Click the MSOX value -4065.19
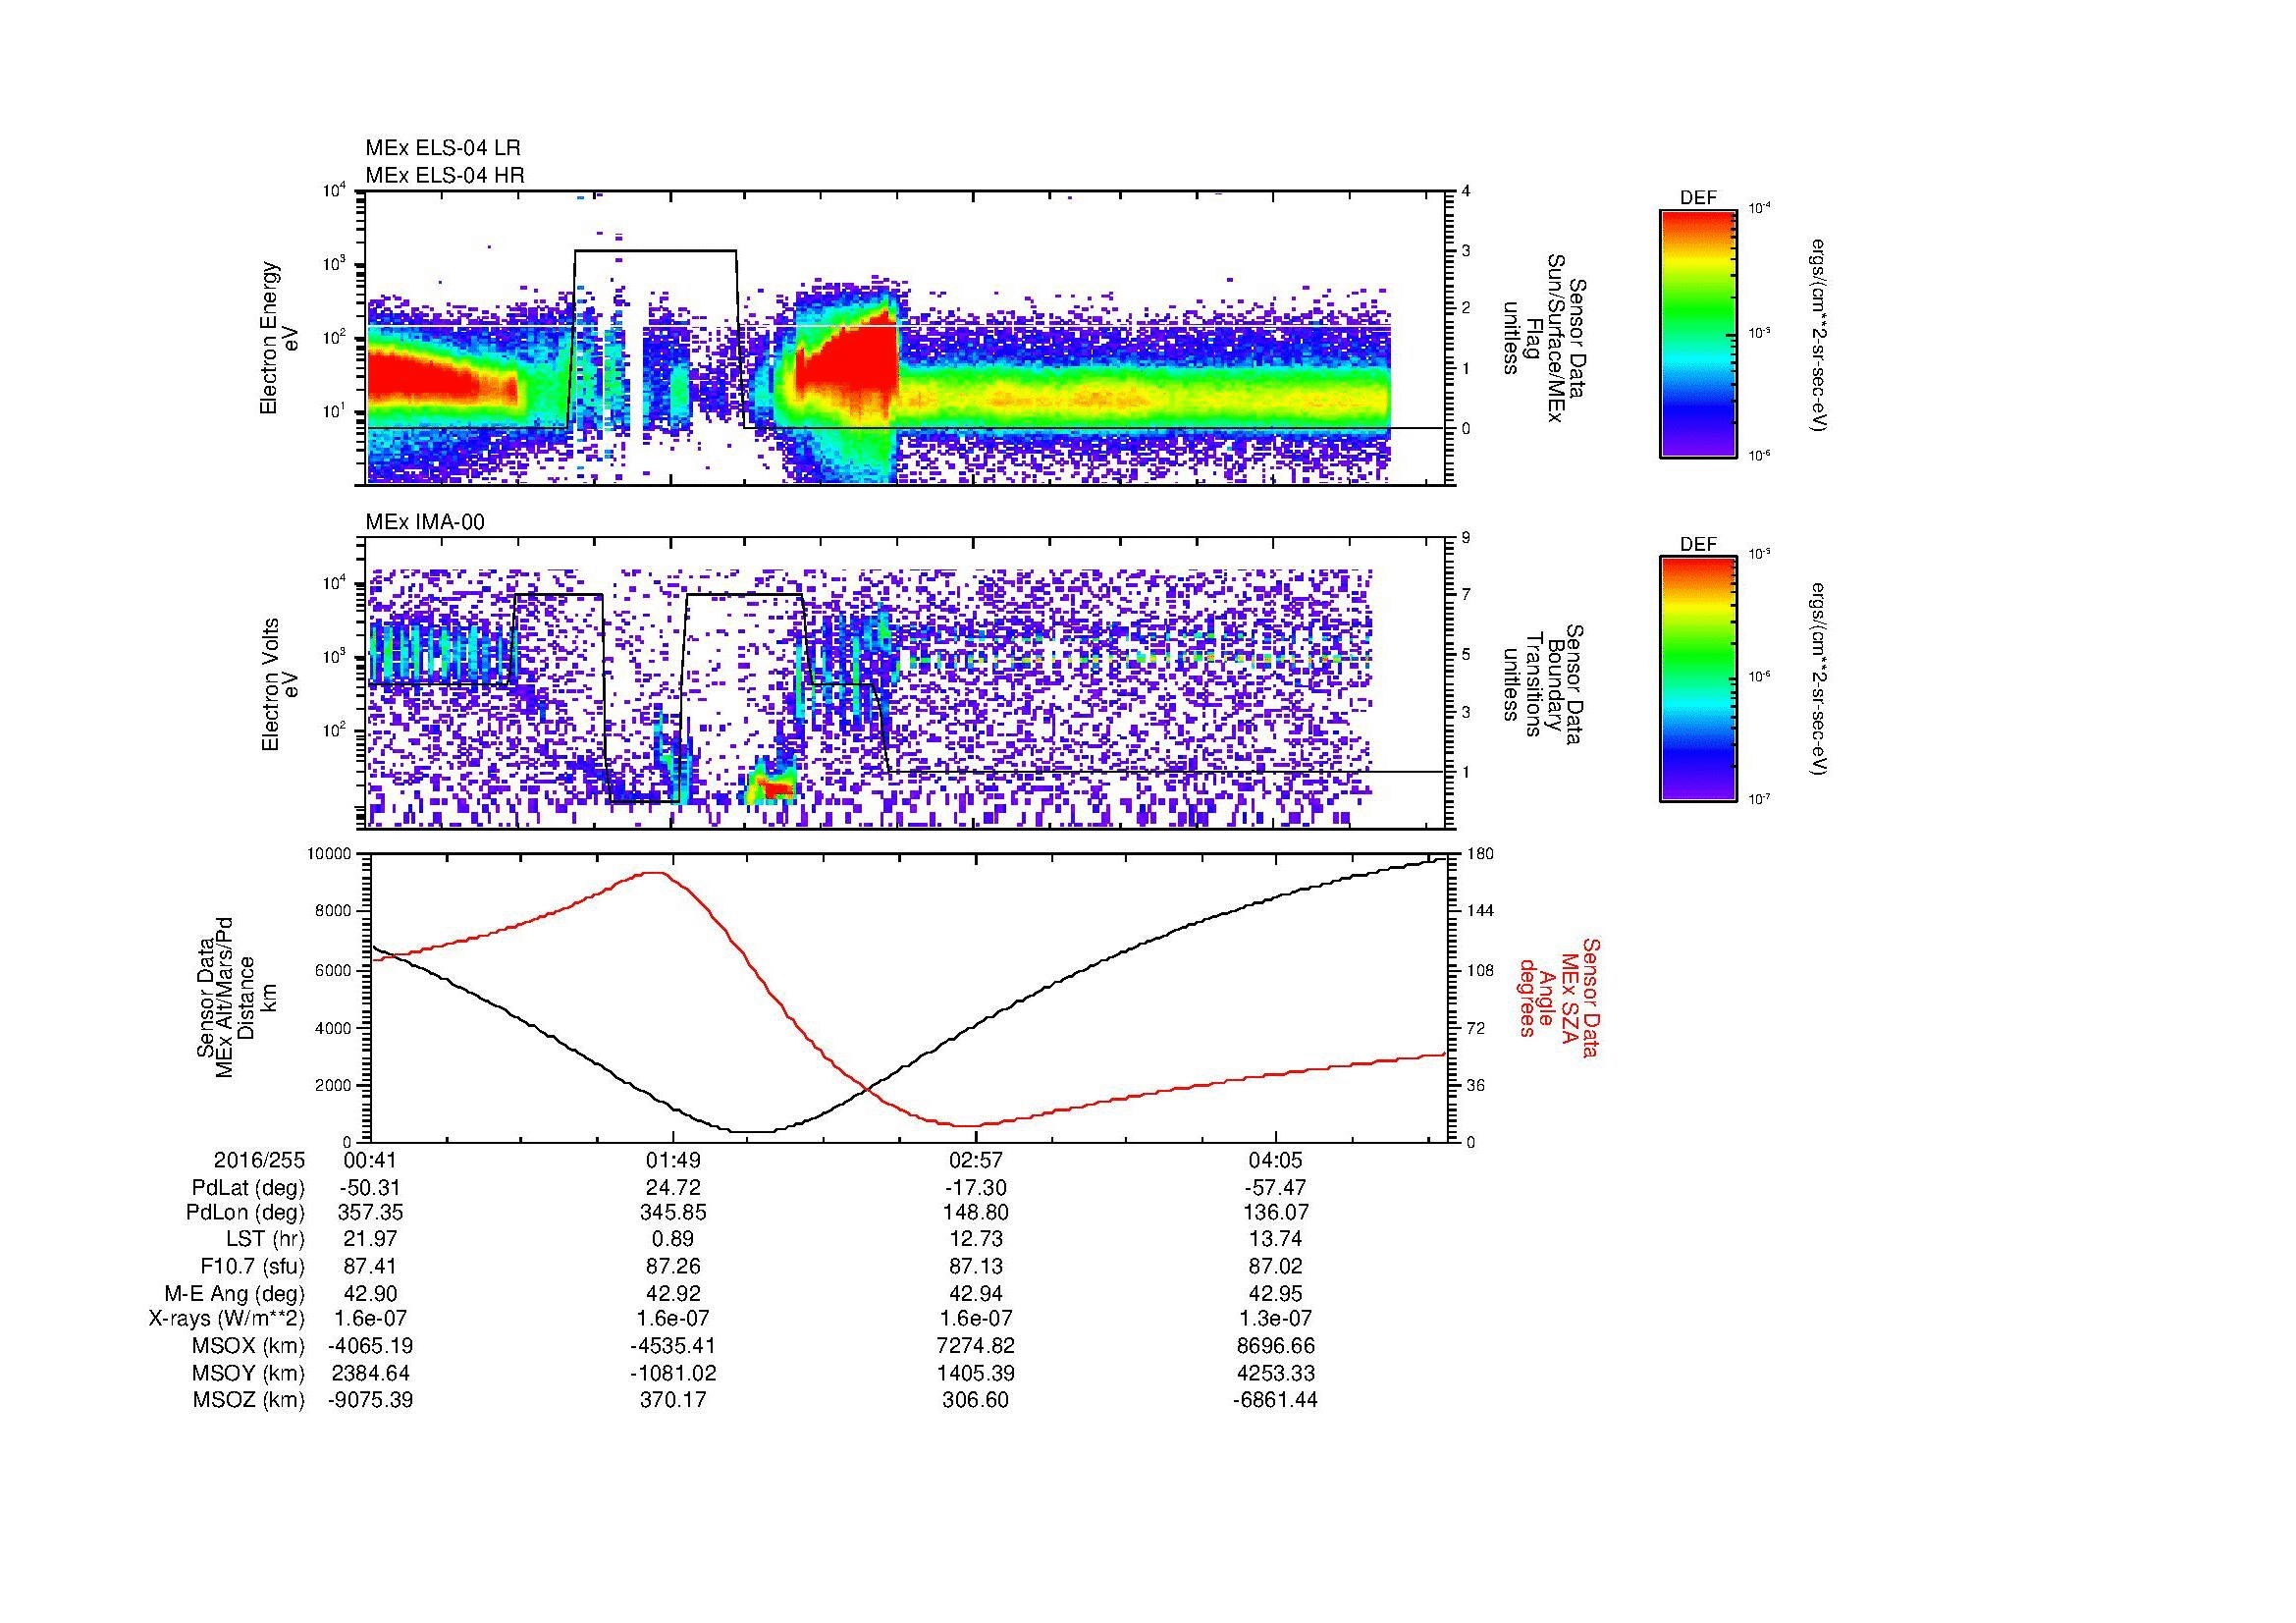The width and height of the screenshot is (2296, 1623). tap(371, 1346)
